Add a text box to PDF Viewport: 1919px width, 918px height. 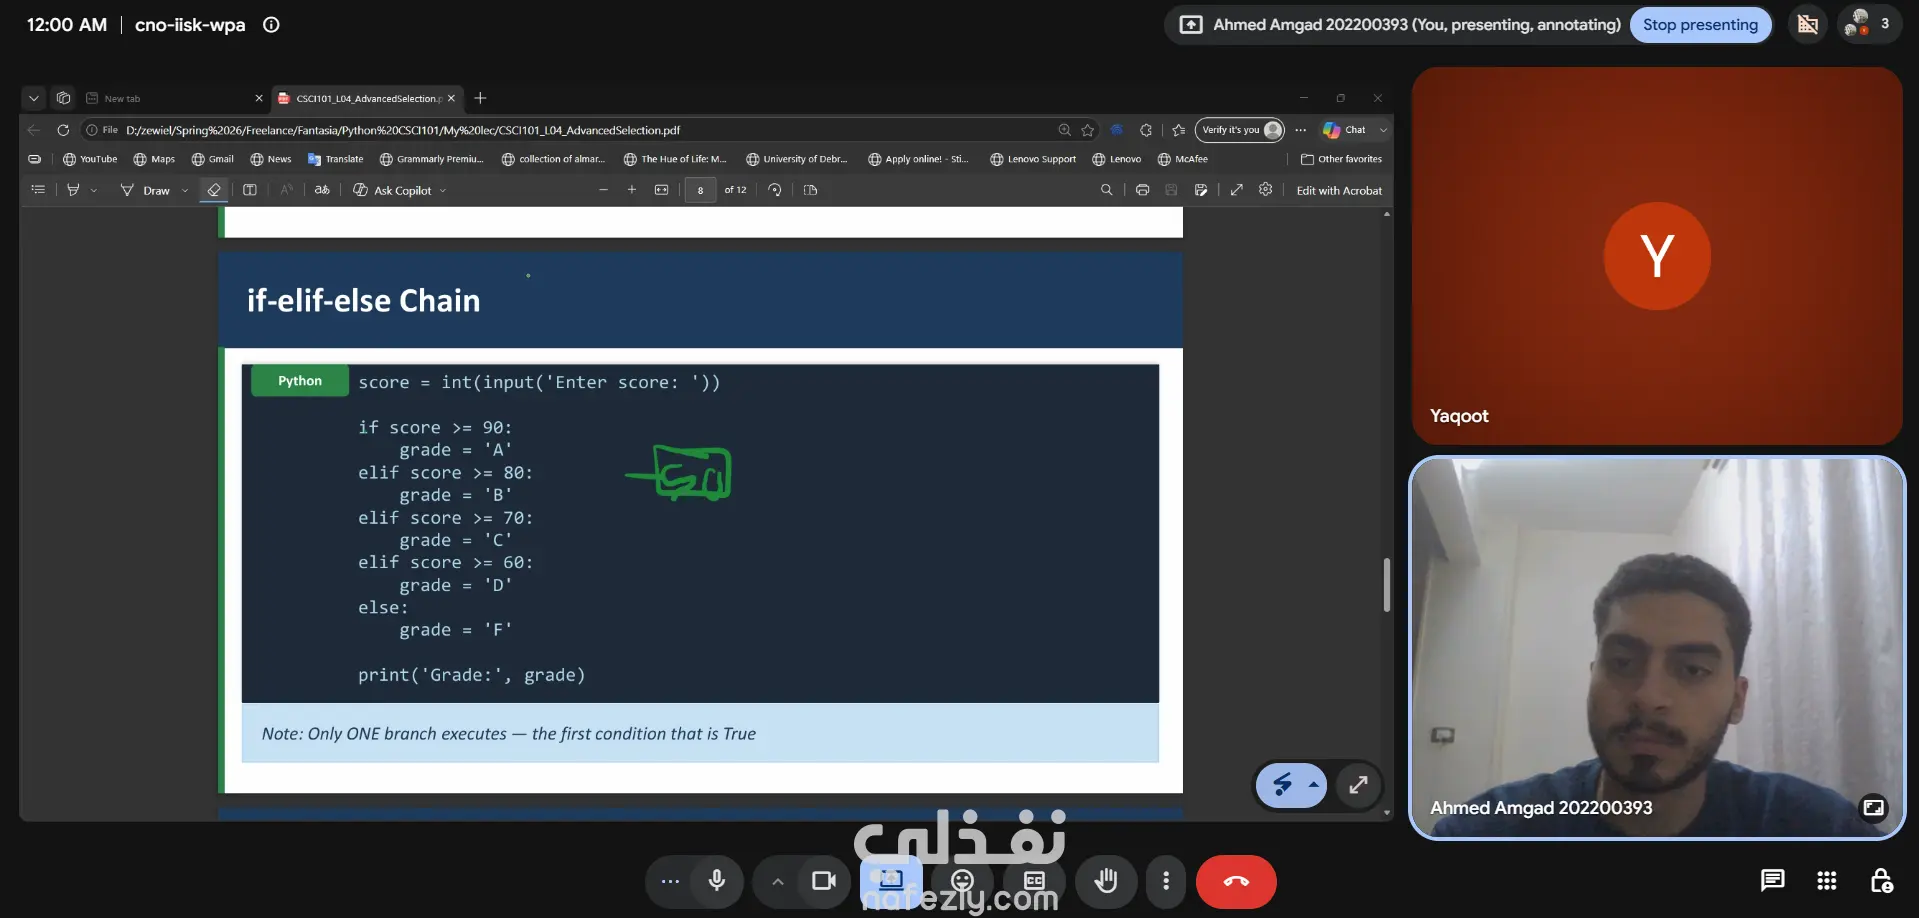(x=250, y=190)
